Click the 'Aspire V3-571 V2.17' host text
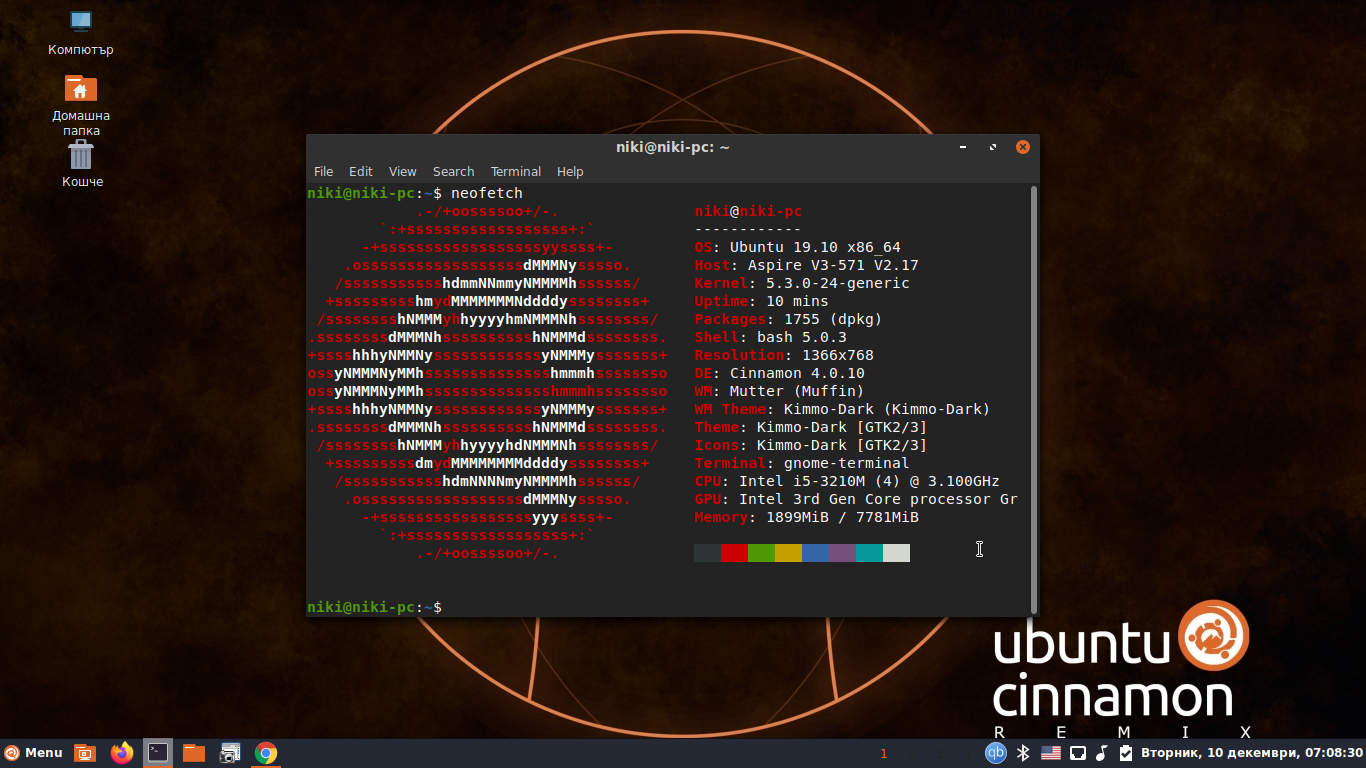Image resolution: width=1366 pixels, height=768 pixels. tap(833, 265)
